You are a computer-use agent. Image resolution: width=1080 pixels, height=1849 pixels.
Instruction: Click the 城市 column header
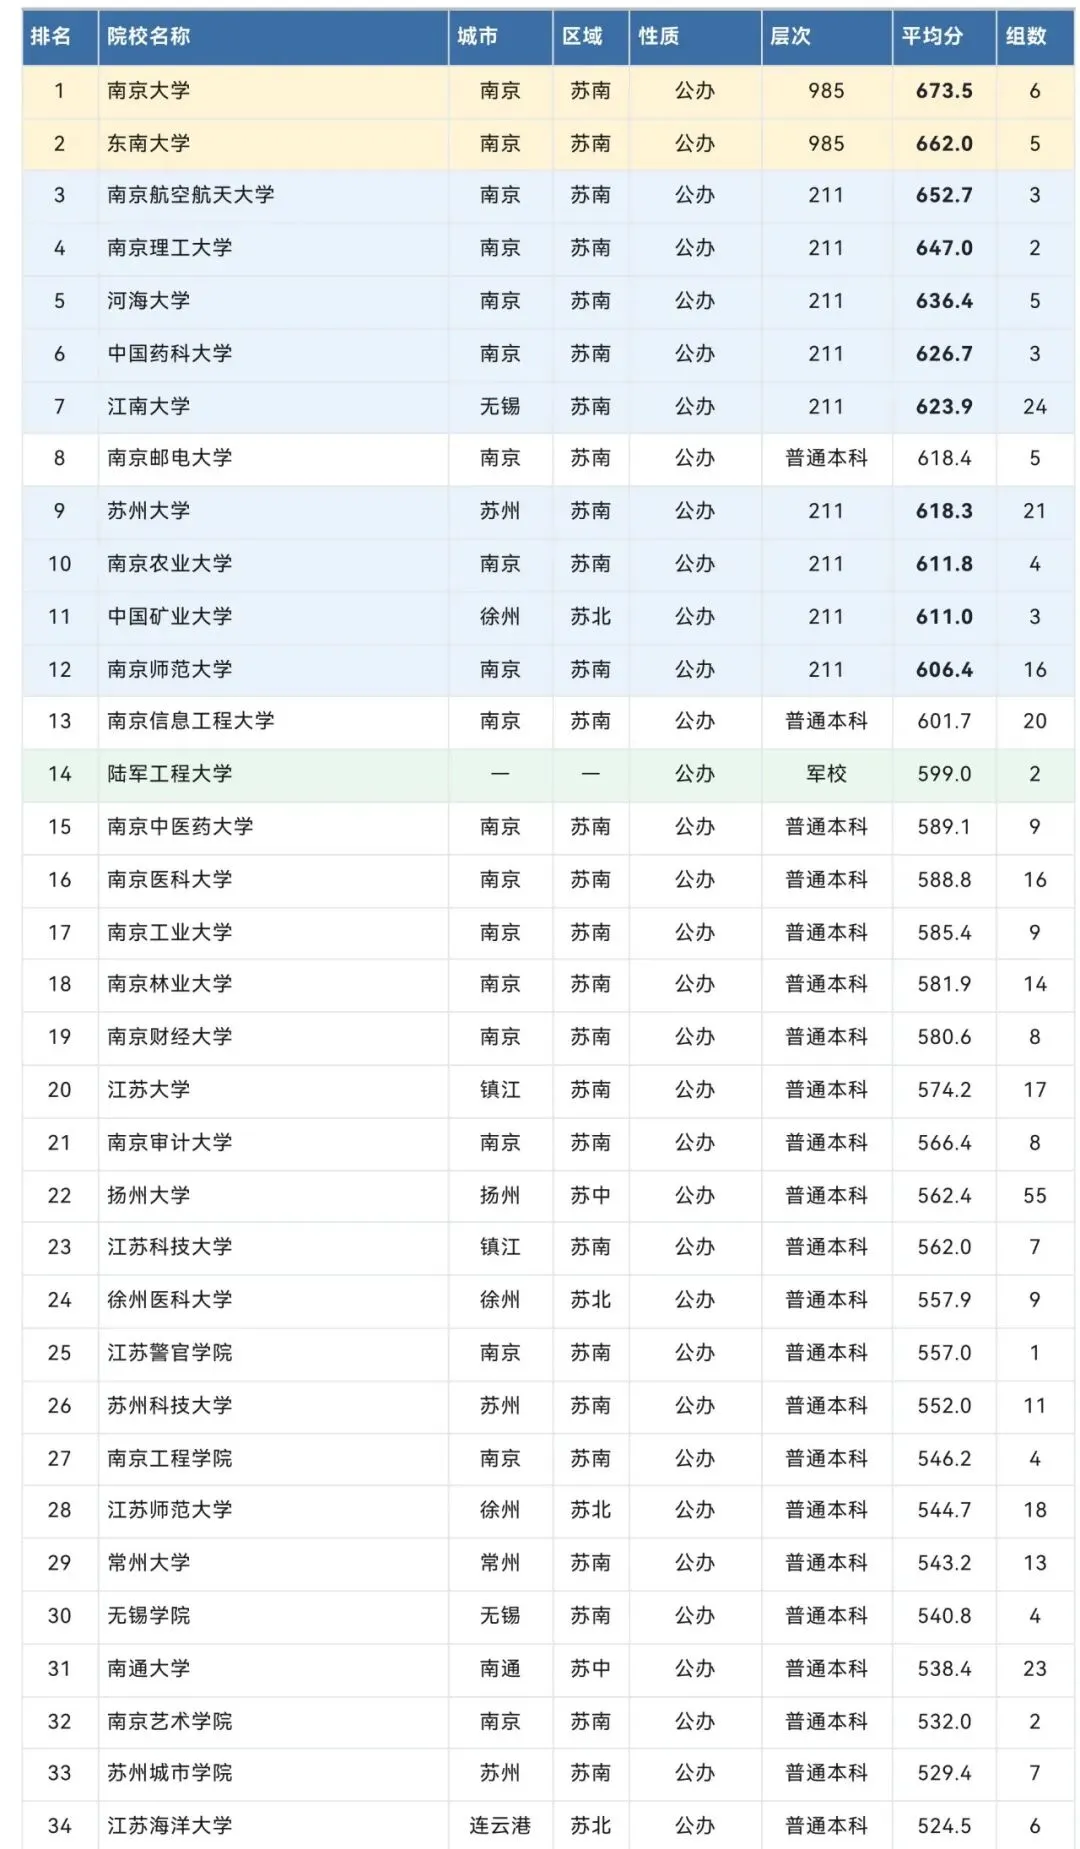tap(500, 37)
